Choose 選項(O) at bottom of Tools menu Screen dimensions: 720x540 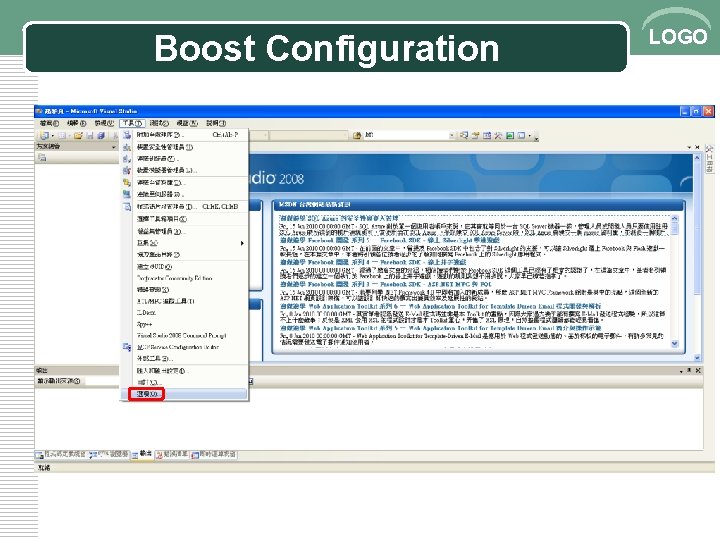[x=184, y=394]
